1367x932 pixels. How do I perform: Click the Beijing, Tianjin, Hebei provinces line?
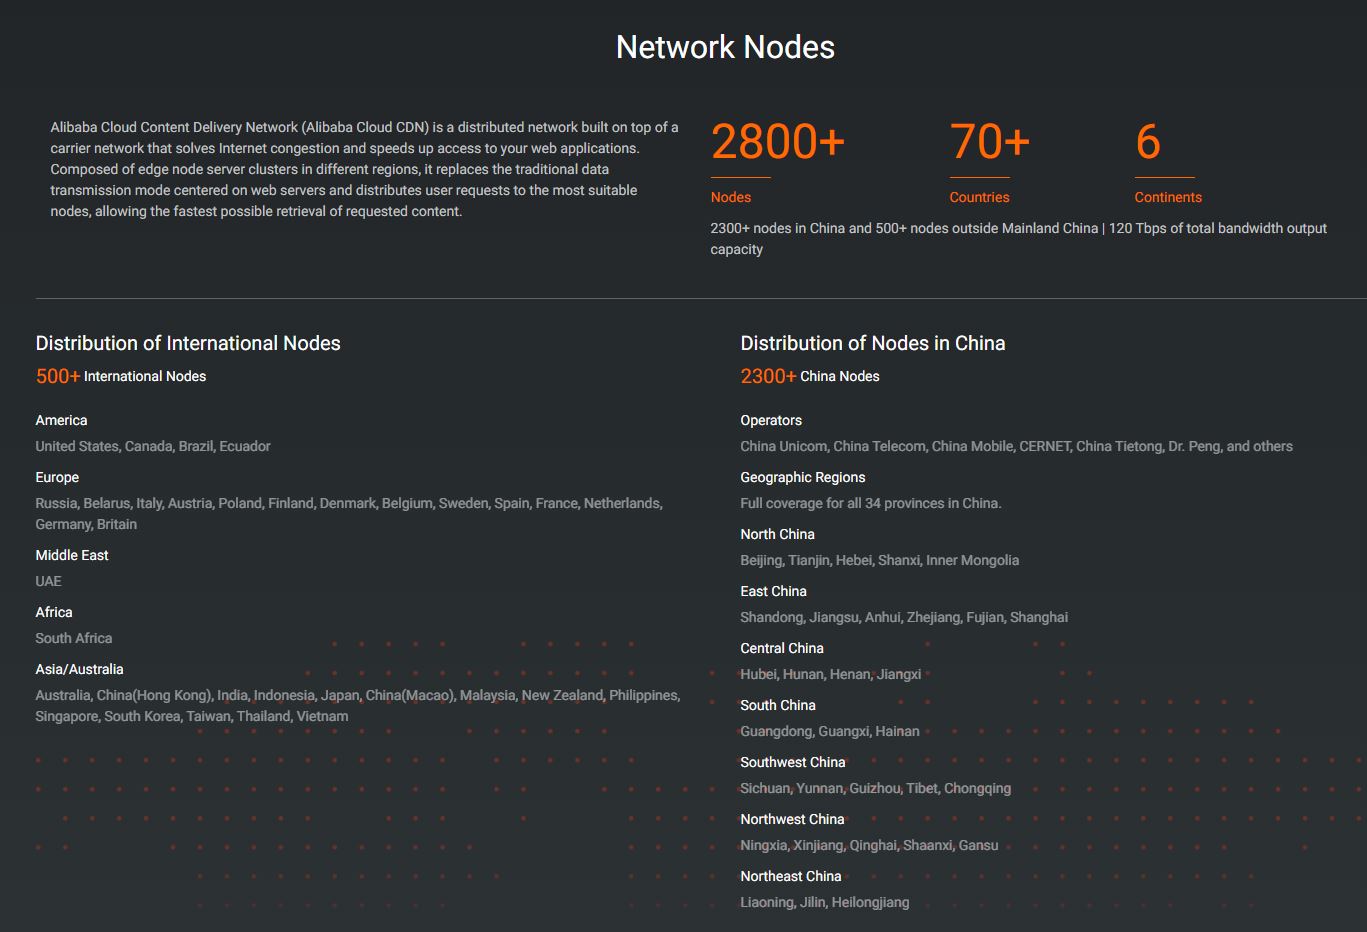(x=880, y=560)
